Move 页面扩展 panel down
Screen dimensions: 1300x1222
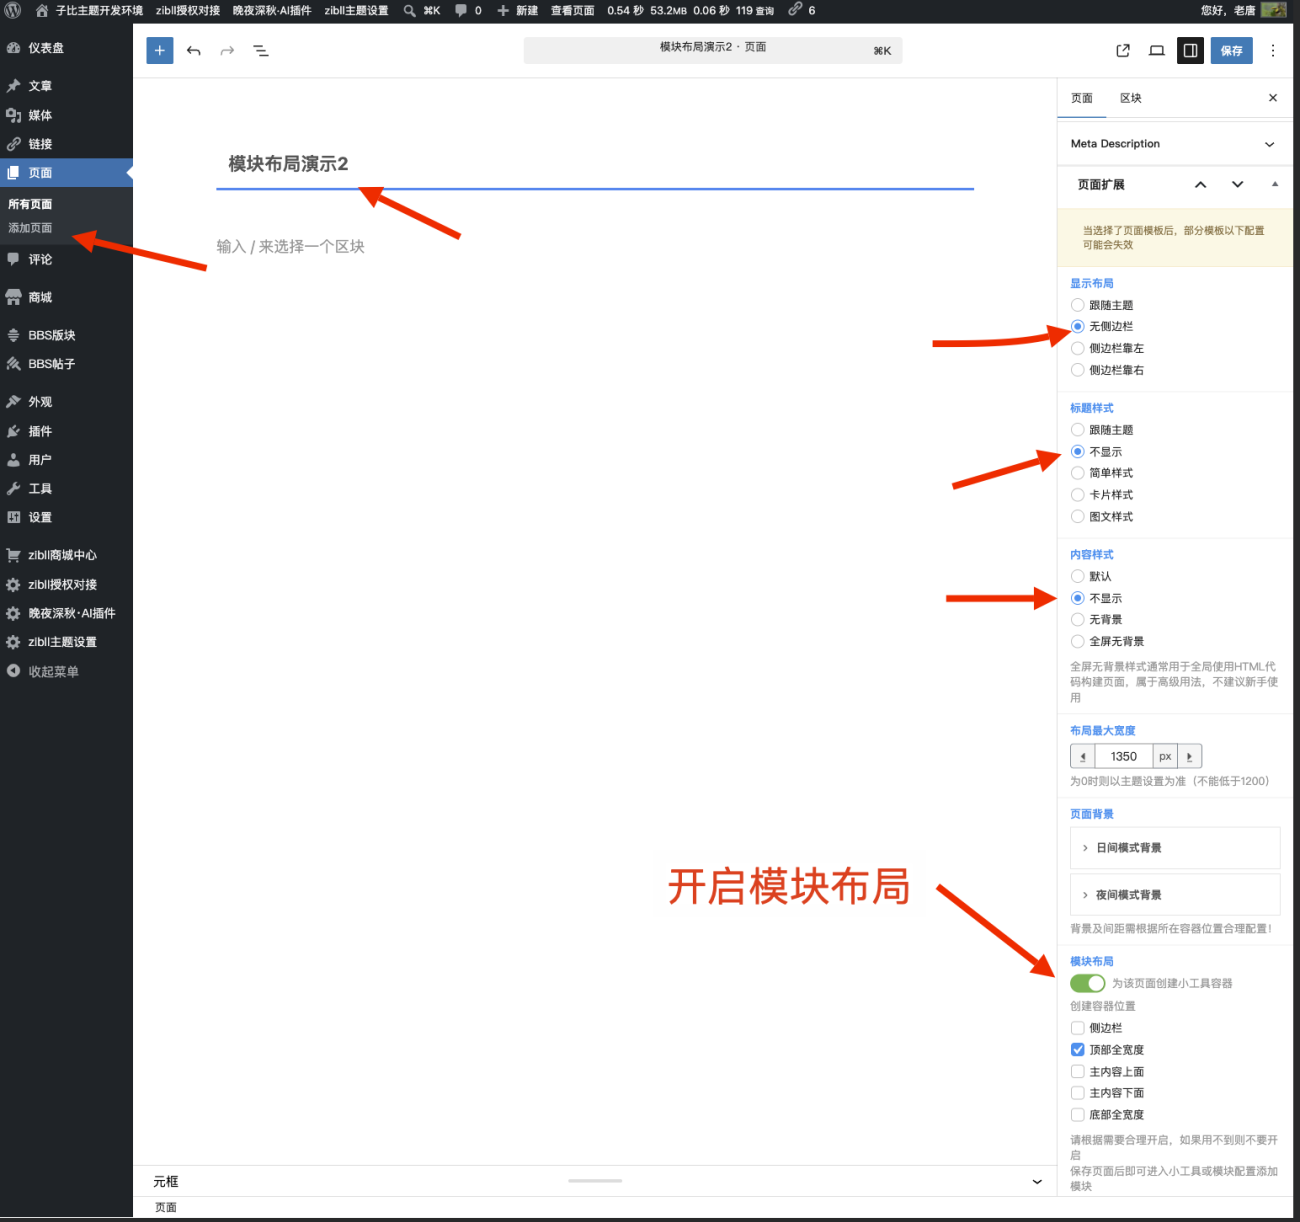(x=1238, y=185)
